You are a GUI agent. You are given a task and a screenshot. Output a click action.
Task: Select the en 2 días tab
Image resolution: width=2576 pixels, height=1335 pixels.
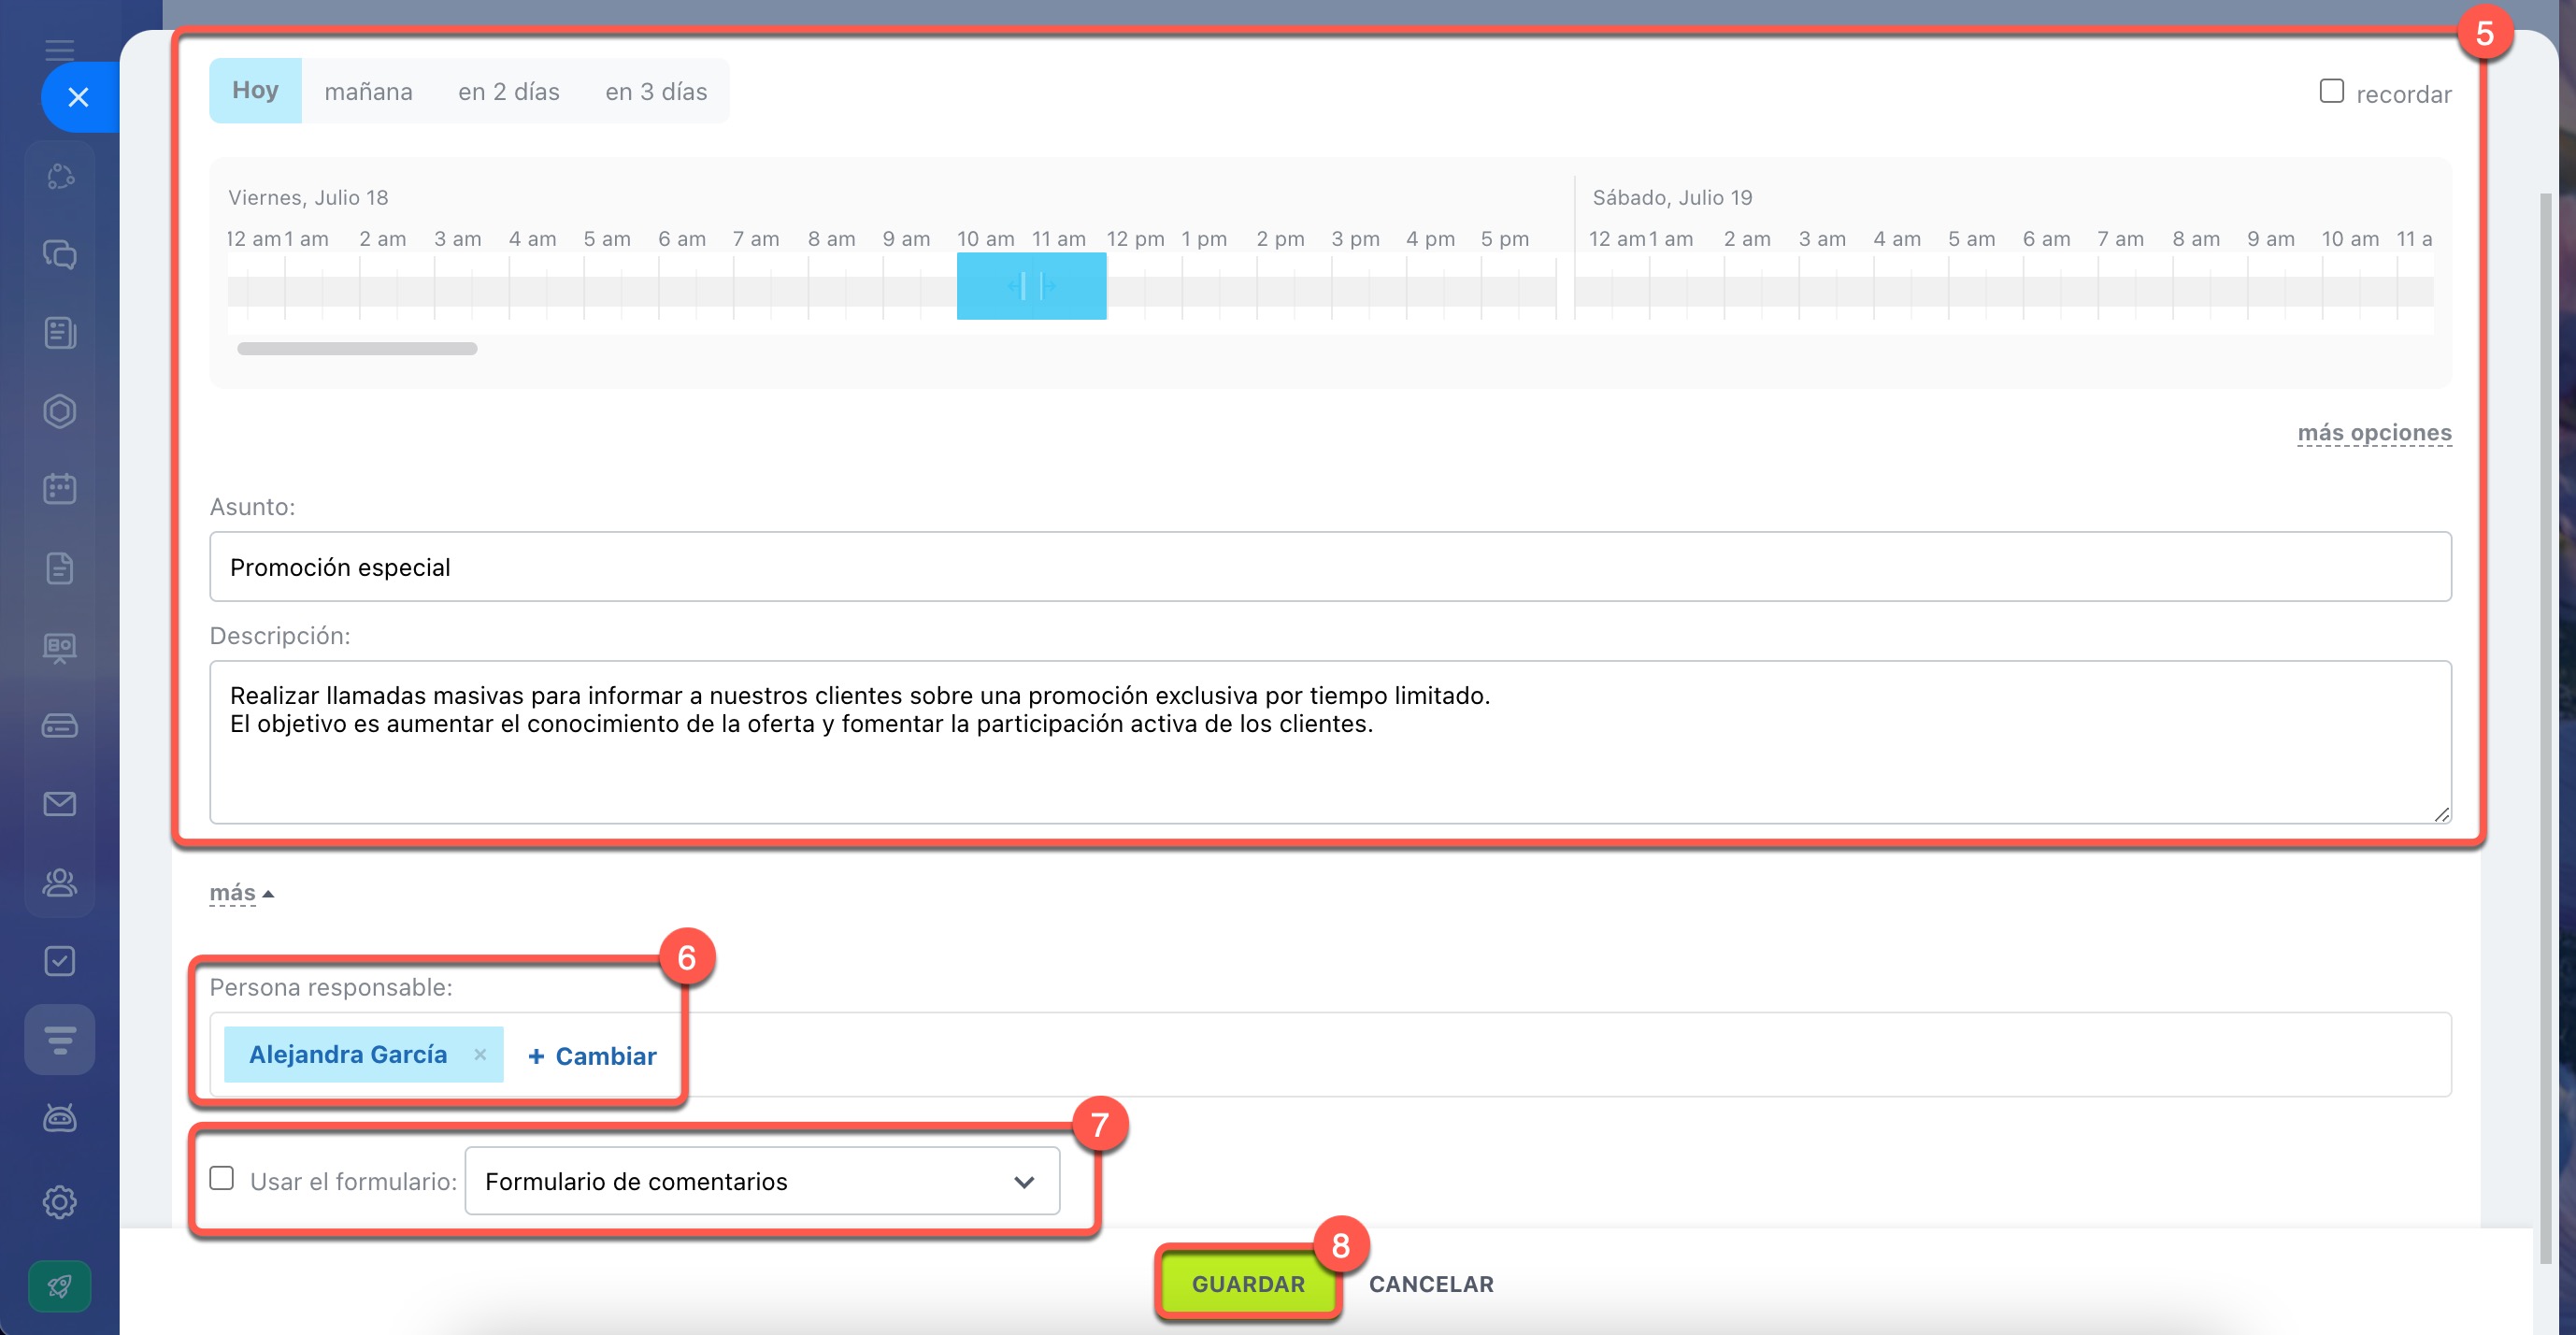point(509,91)
